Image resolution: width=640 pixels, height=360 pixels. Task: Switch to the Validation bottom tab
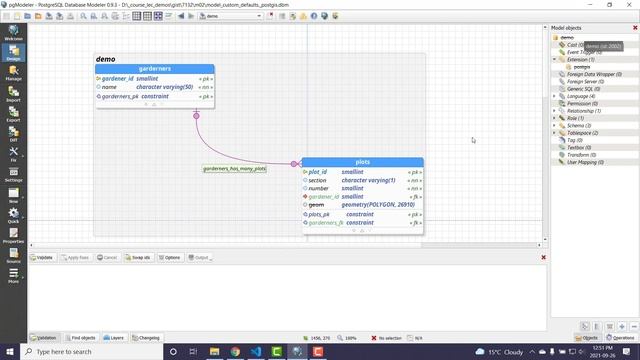[44, 338]
